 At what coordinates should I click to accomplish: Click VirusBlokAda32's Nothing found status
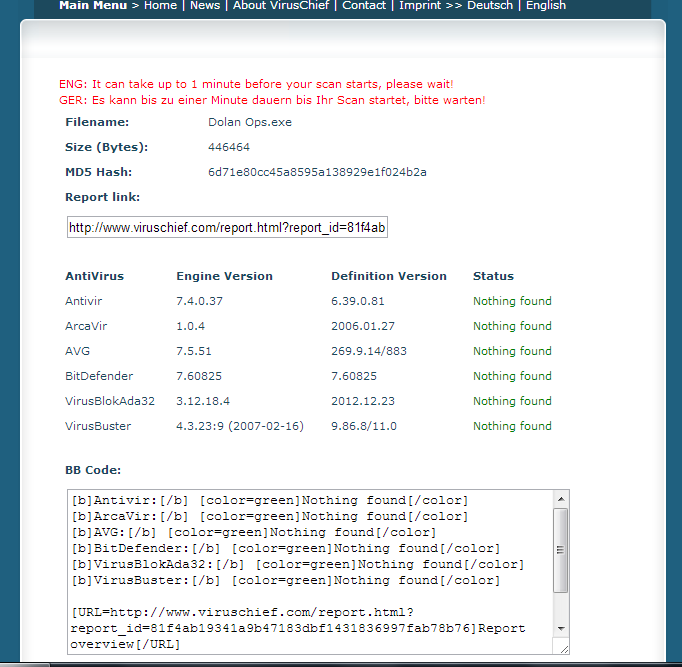[512, 401]
